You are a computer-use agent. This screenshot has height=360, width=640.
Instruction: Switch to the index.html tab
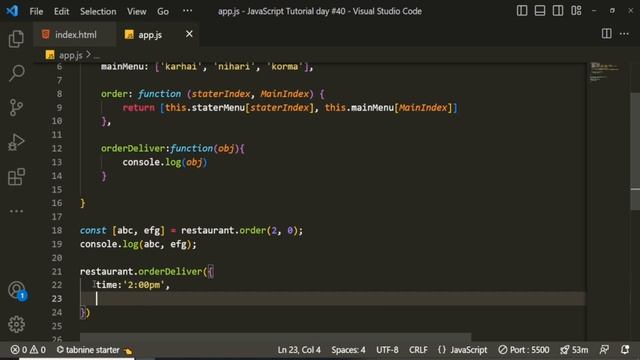coord(75,35)
